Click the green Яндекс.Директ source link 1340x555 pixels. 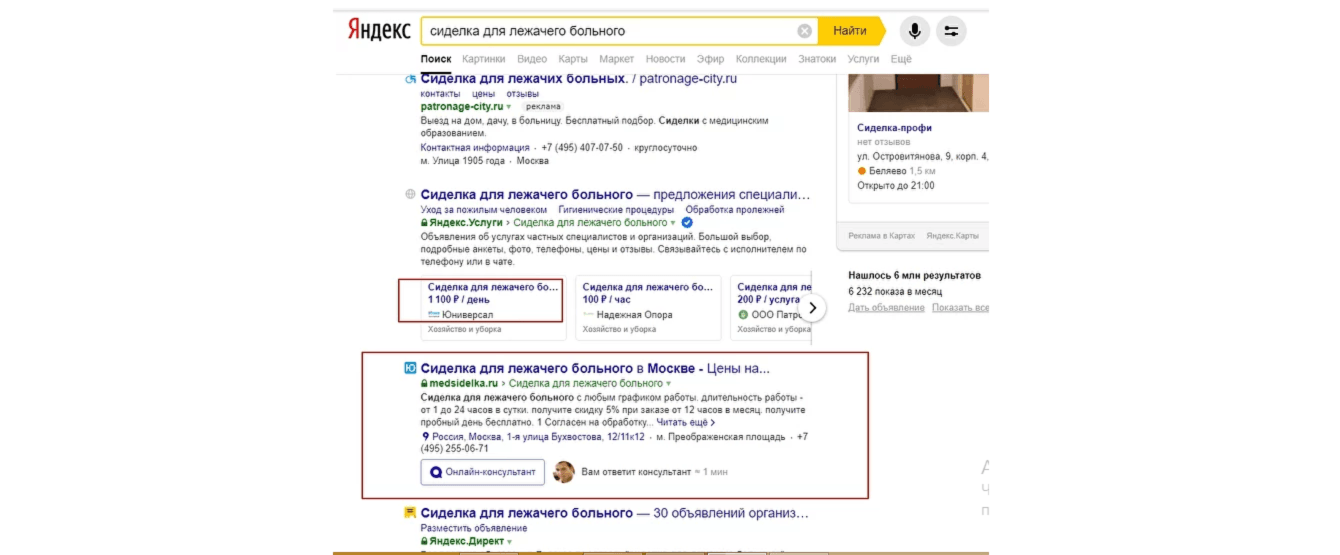click(x=466, y=541)
